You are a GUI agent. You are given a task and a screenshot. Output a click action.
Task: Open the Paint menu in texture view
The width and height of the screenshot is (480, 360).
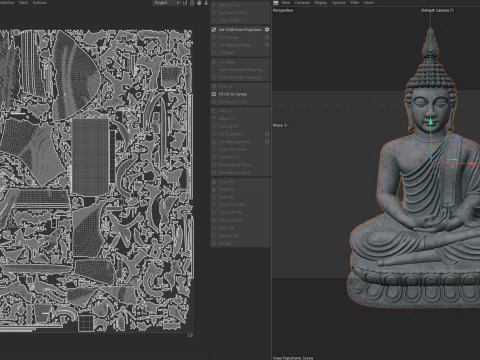[x=23, y=3]
